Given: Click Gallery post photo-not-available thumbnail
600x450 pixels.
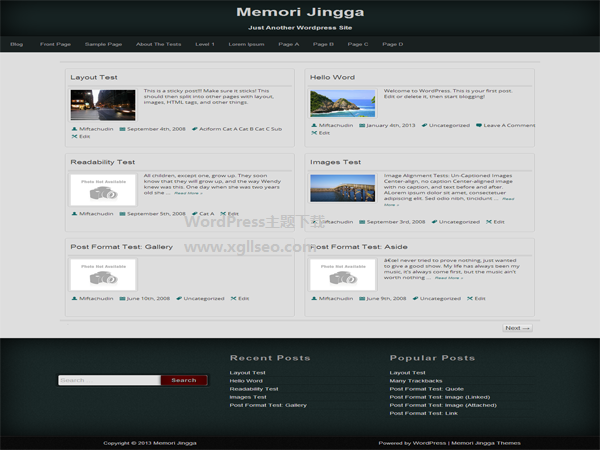Looking at the screenshot, I should [103, 274].
